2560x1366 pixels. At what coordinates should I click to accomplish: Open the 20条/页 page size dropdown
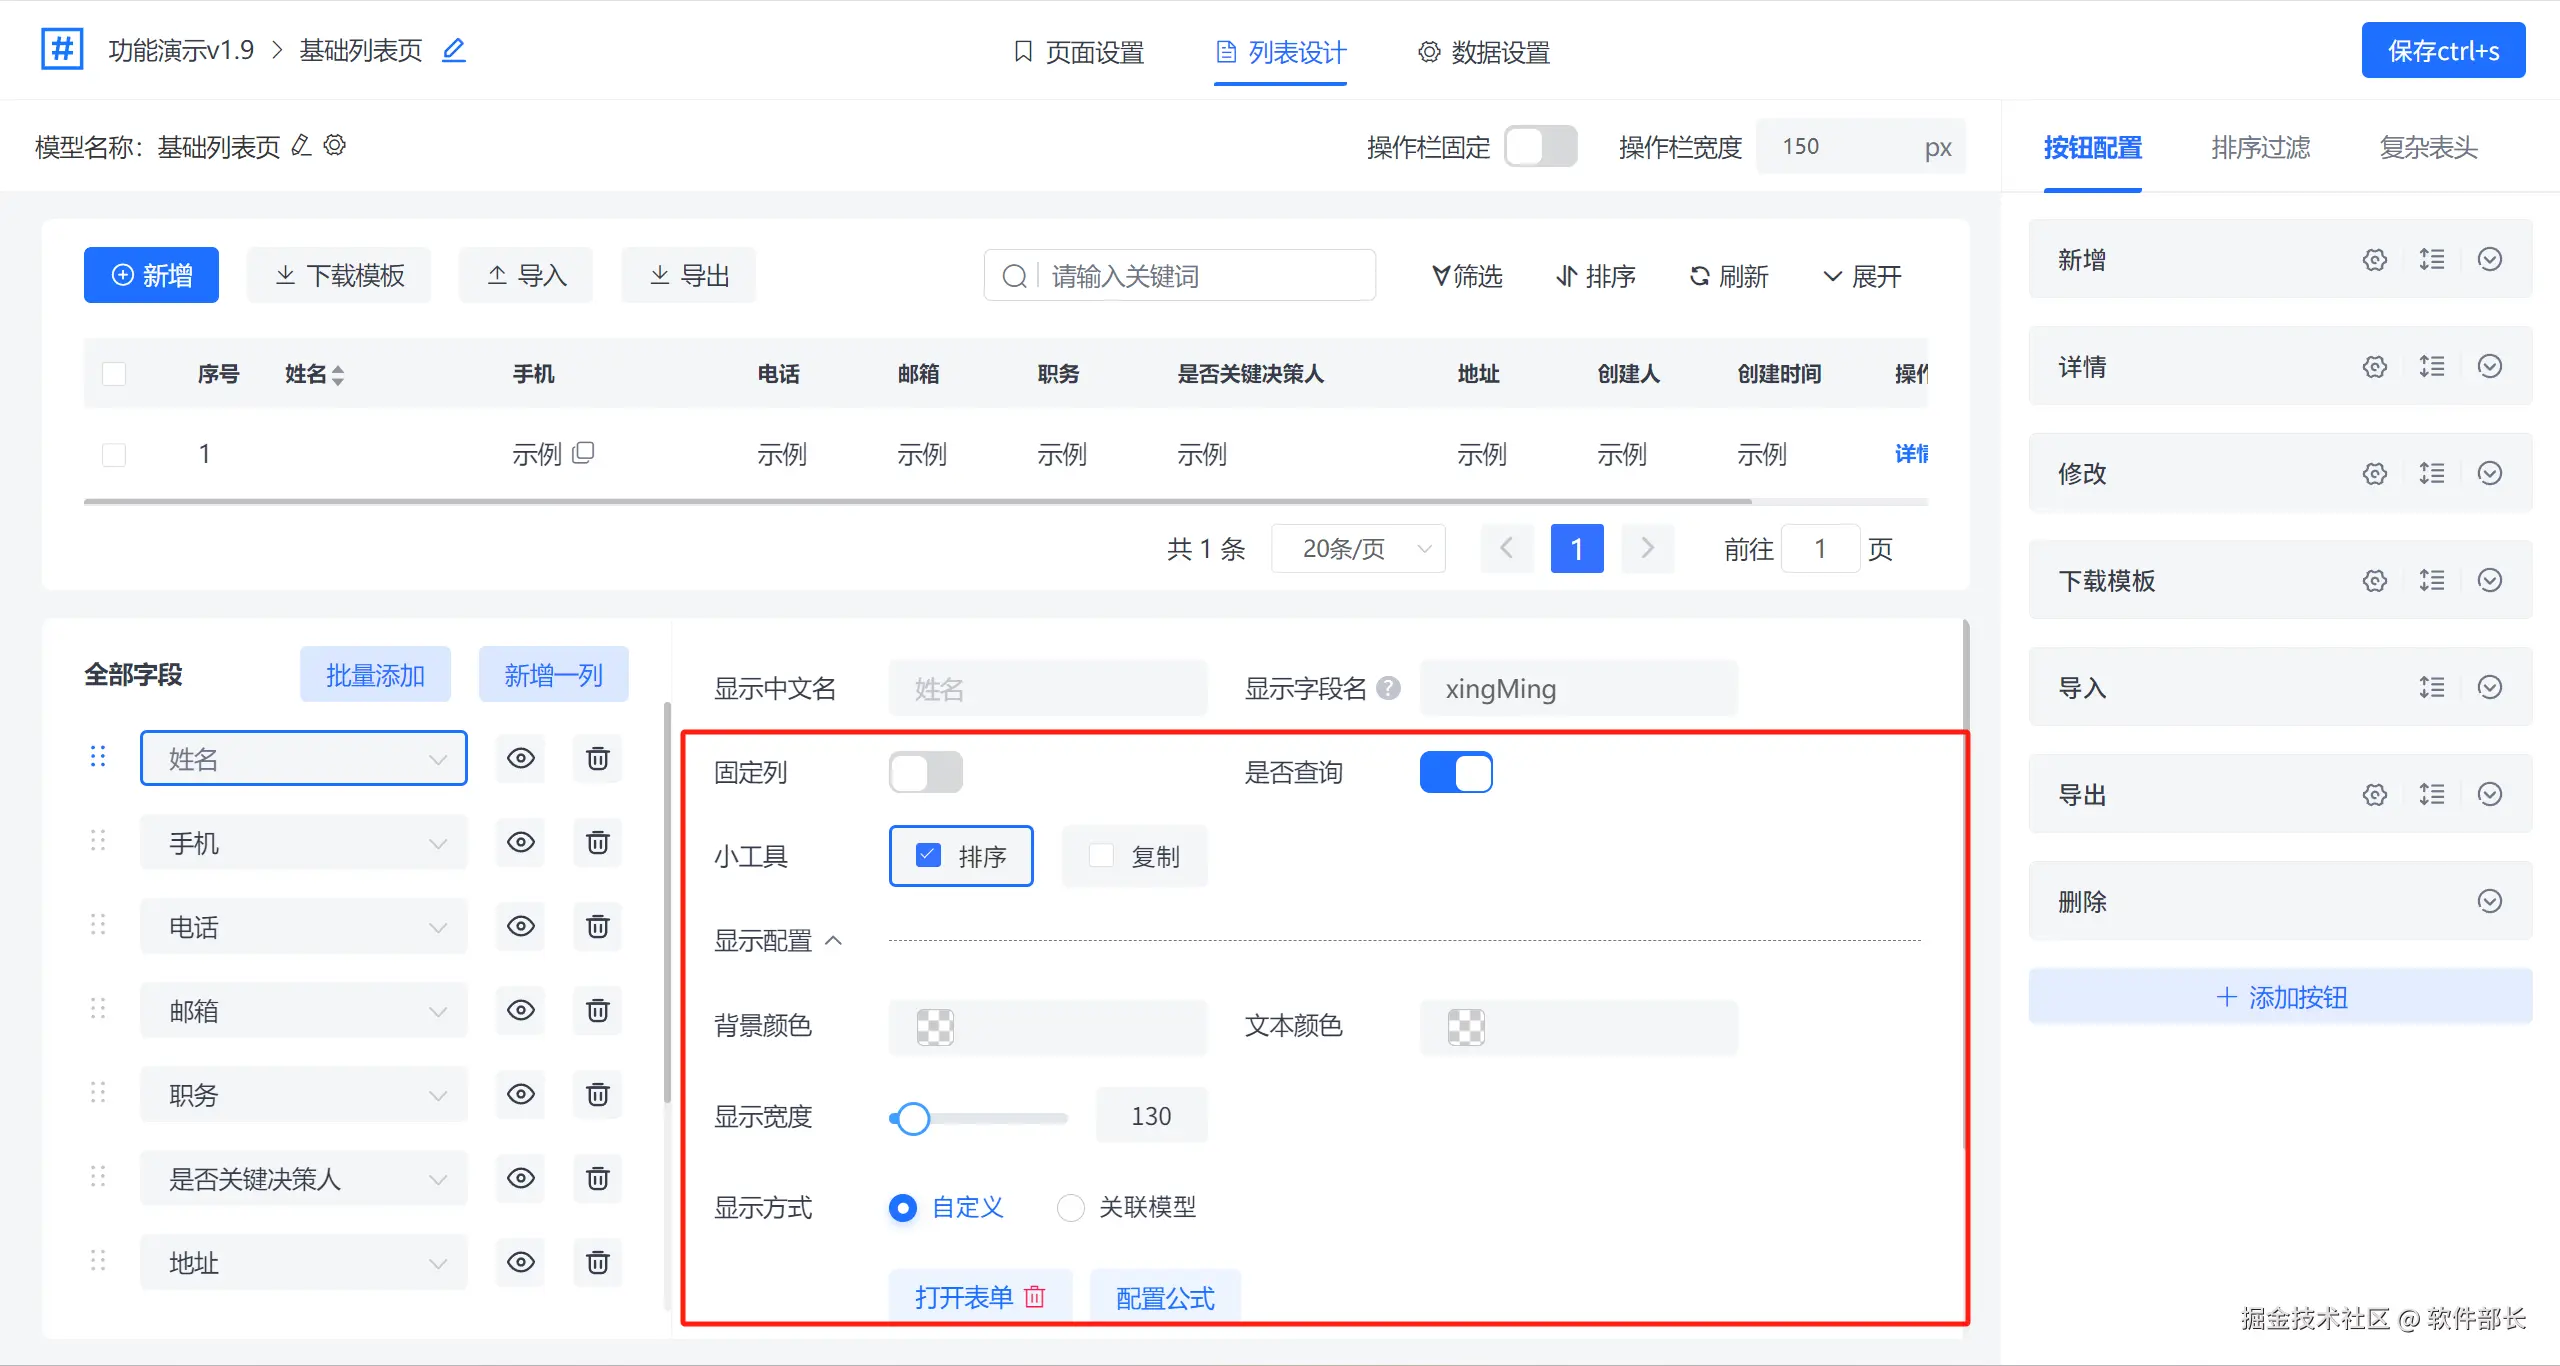click(x=1358, y=549)
